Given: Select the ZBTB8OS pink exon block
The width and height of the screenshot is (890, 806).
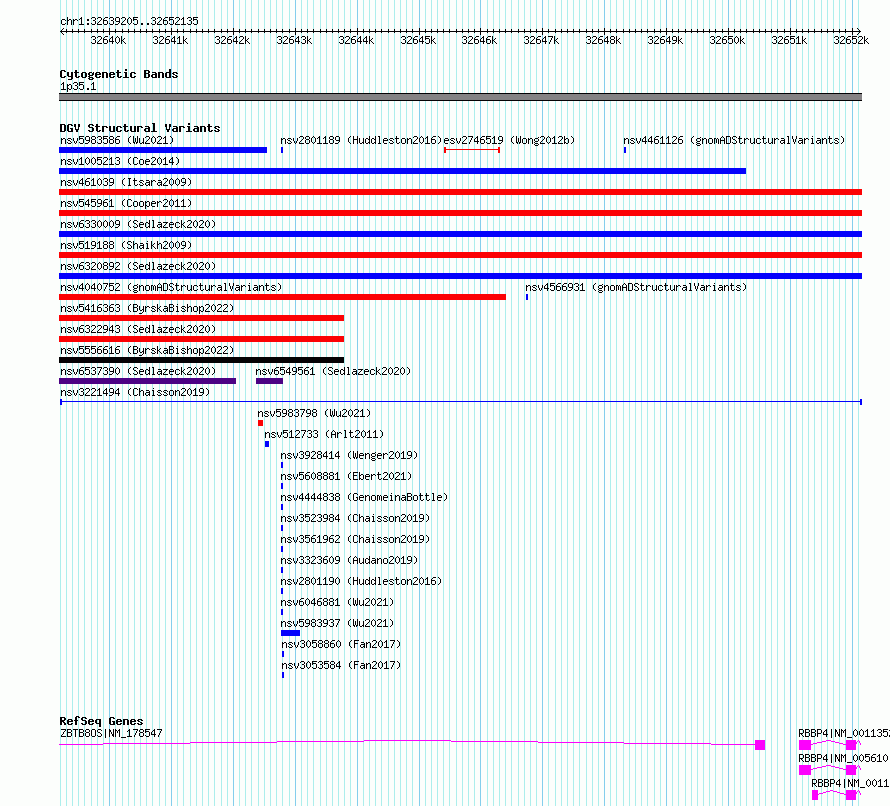Looking at the screenshot, I should (x=760, y=745).
